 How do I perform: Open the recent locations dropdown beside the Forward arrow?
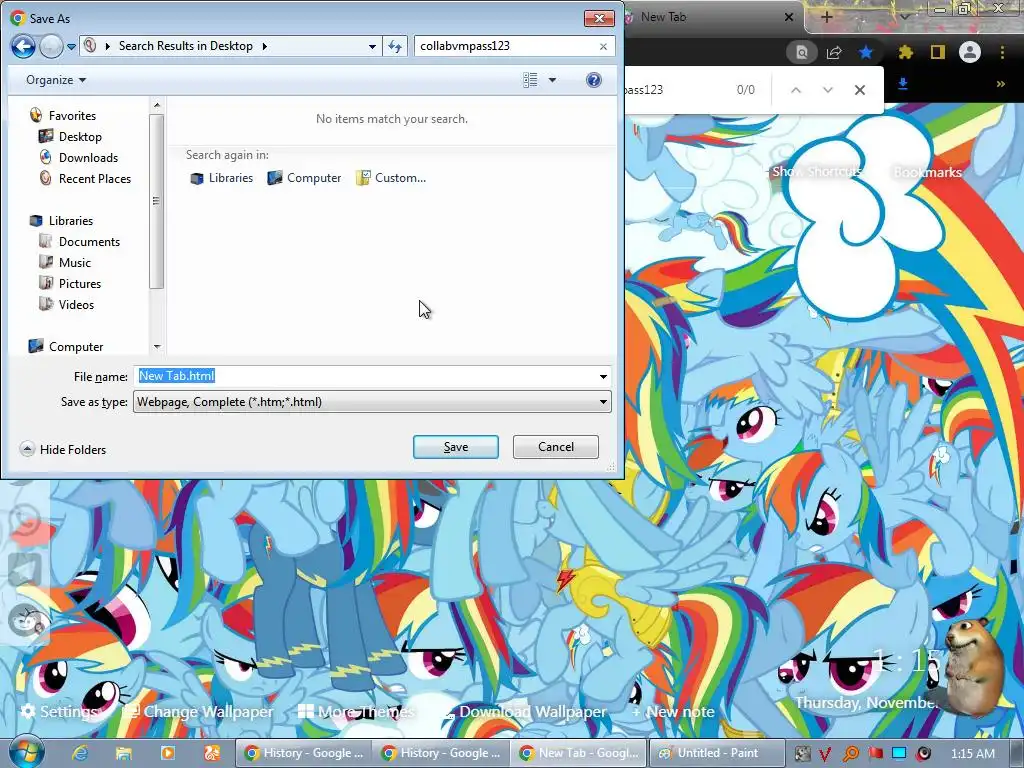tap(72, 47)
